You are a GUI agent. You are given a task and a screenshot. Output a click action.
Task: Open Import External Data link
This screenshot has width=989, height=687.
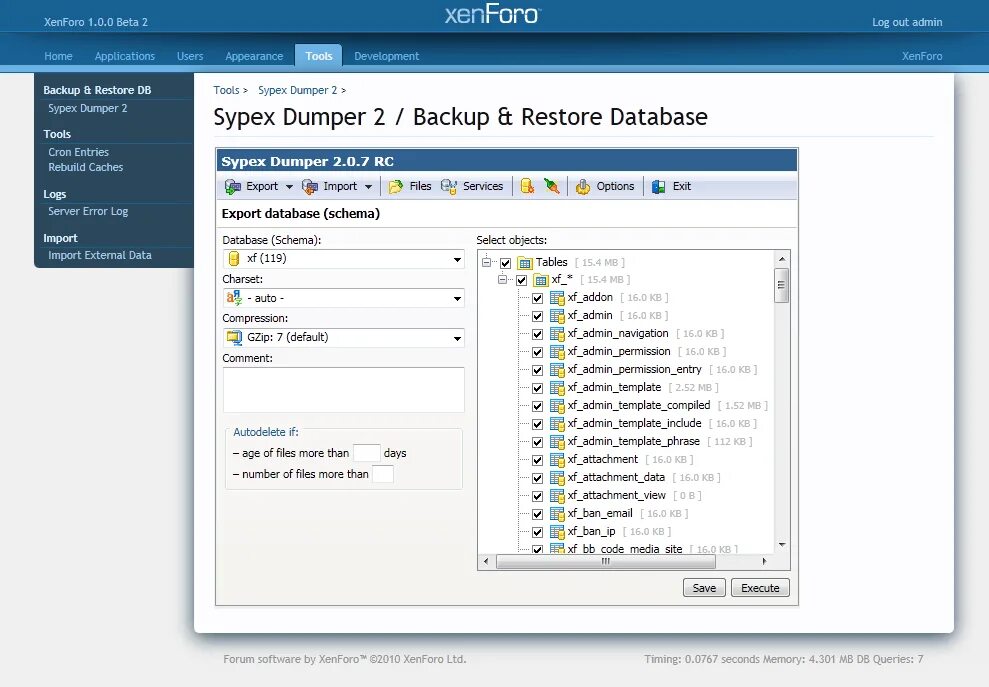click(x=100, y=255)
